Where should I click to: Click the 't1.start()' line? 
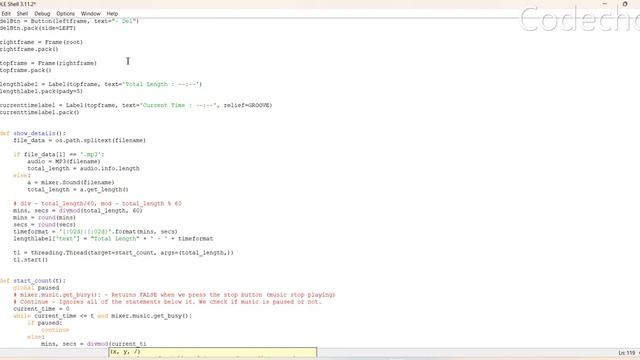[x=31, y=260]
